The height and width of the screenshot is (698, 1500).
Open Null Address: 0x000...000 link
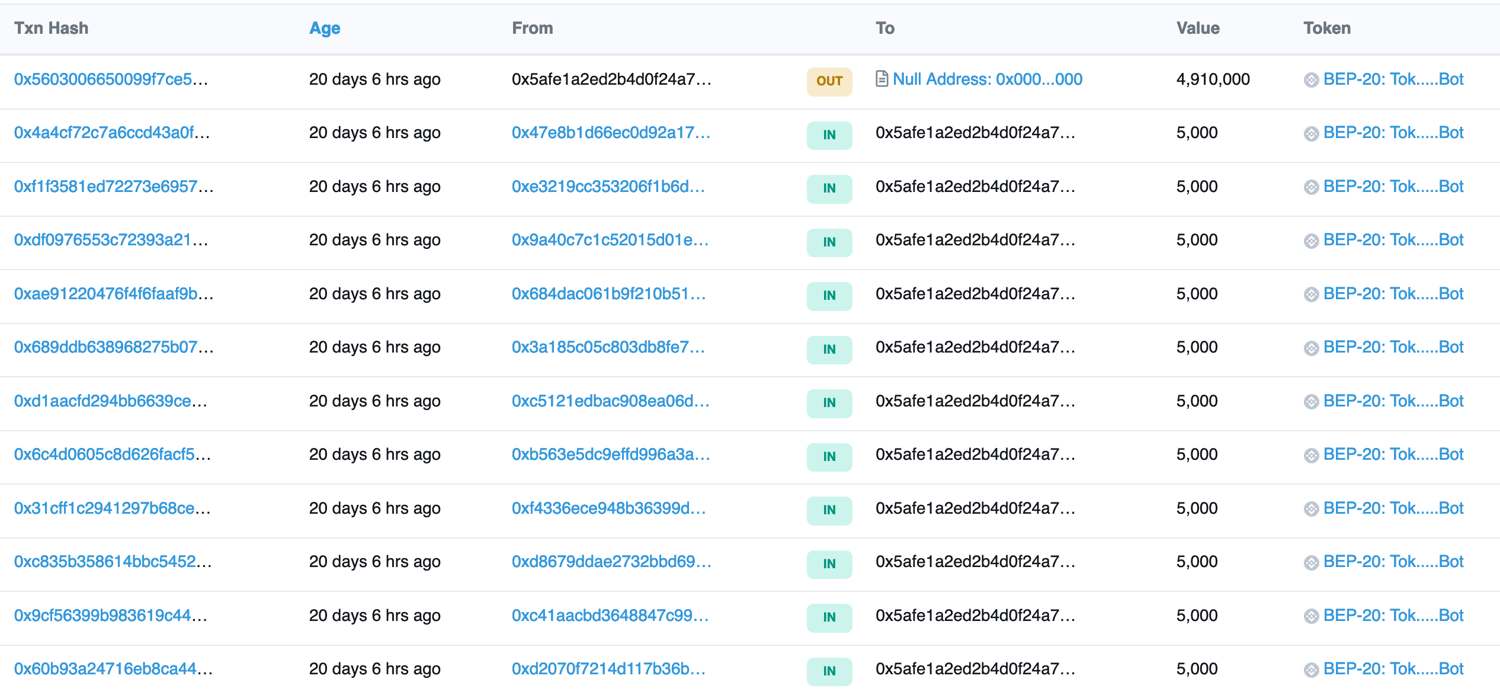(x=987, y=79)
